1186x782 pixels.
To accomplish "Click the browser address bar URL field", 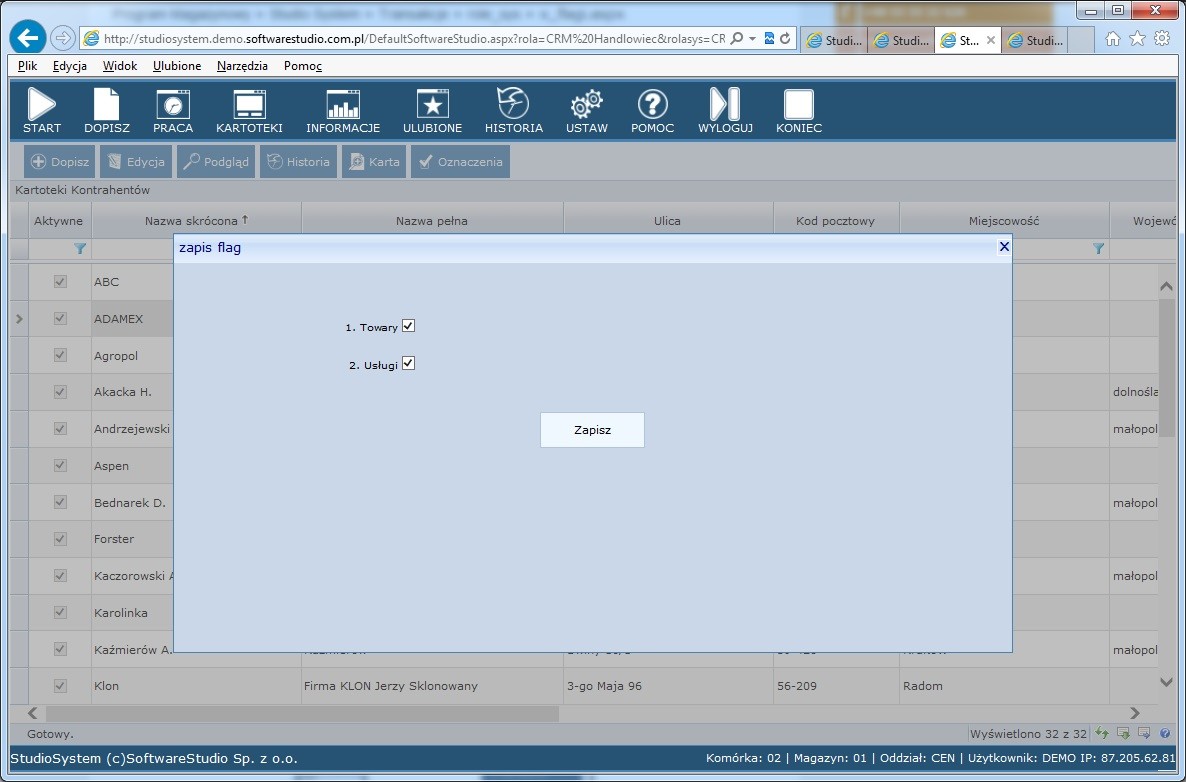I will click(x=412, y=39).
